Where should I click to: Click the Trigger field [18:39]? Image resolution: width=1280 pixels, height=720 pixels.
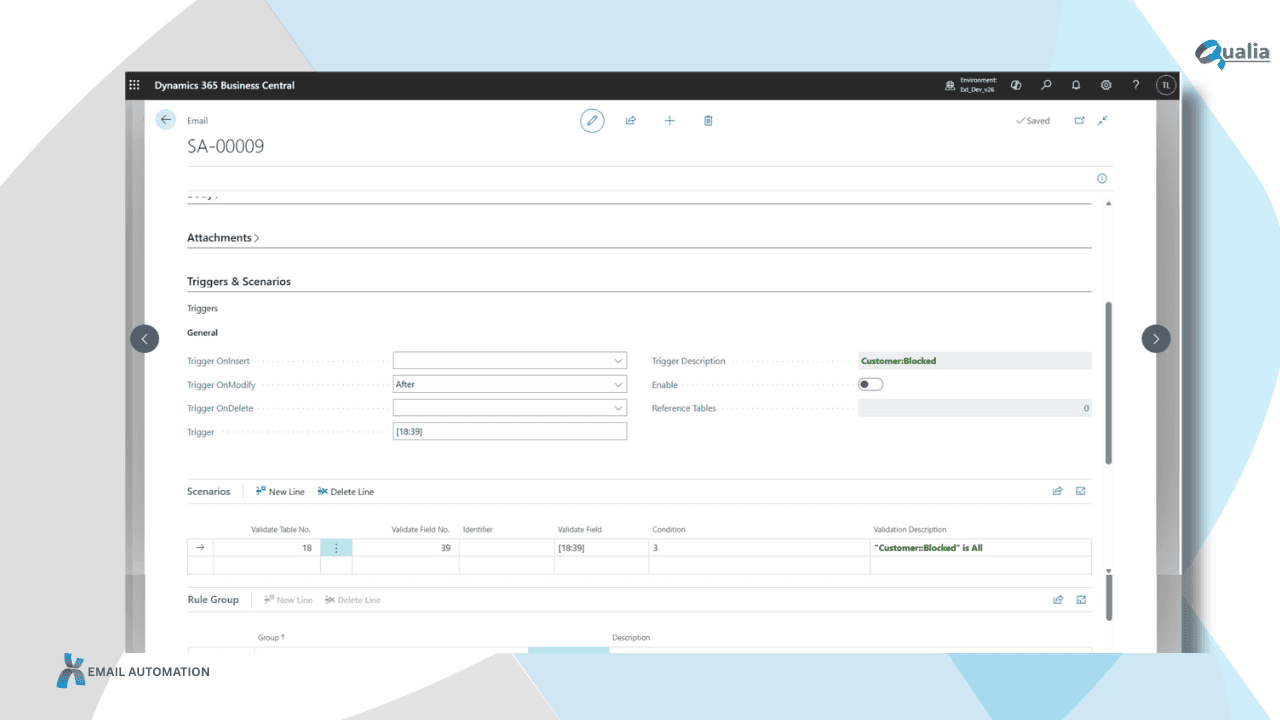tap(510, 431)
